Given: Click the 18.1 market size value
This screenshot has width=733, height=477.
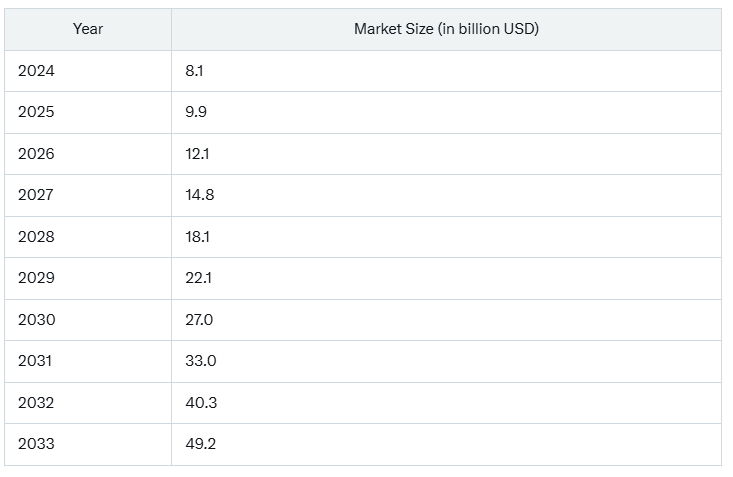Looking at the screenshot, I should [198, 237].
